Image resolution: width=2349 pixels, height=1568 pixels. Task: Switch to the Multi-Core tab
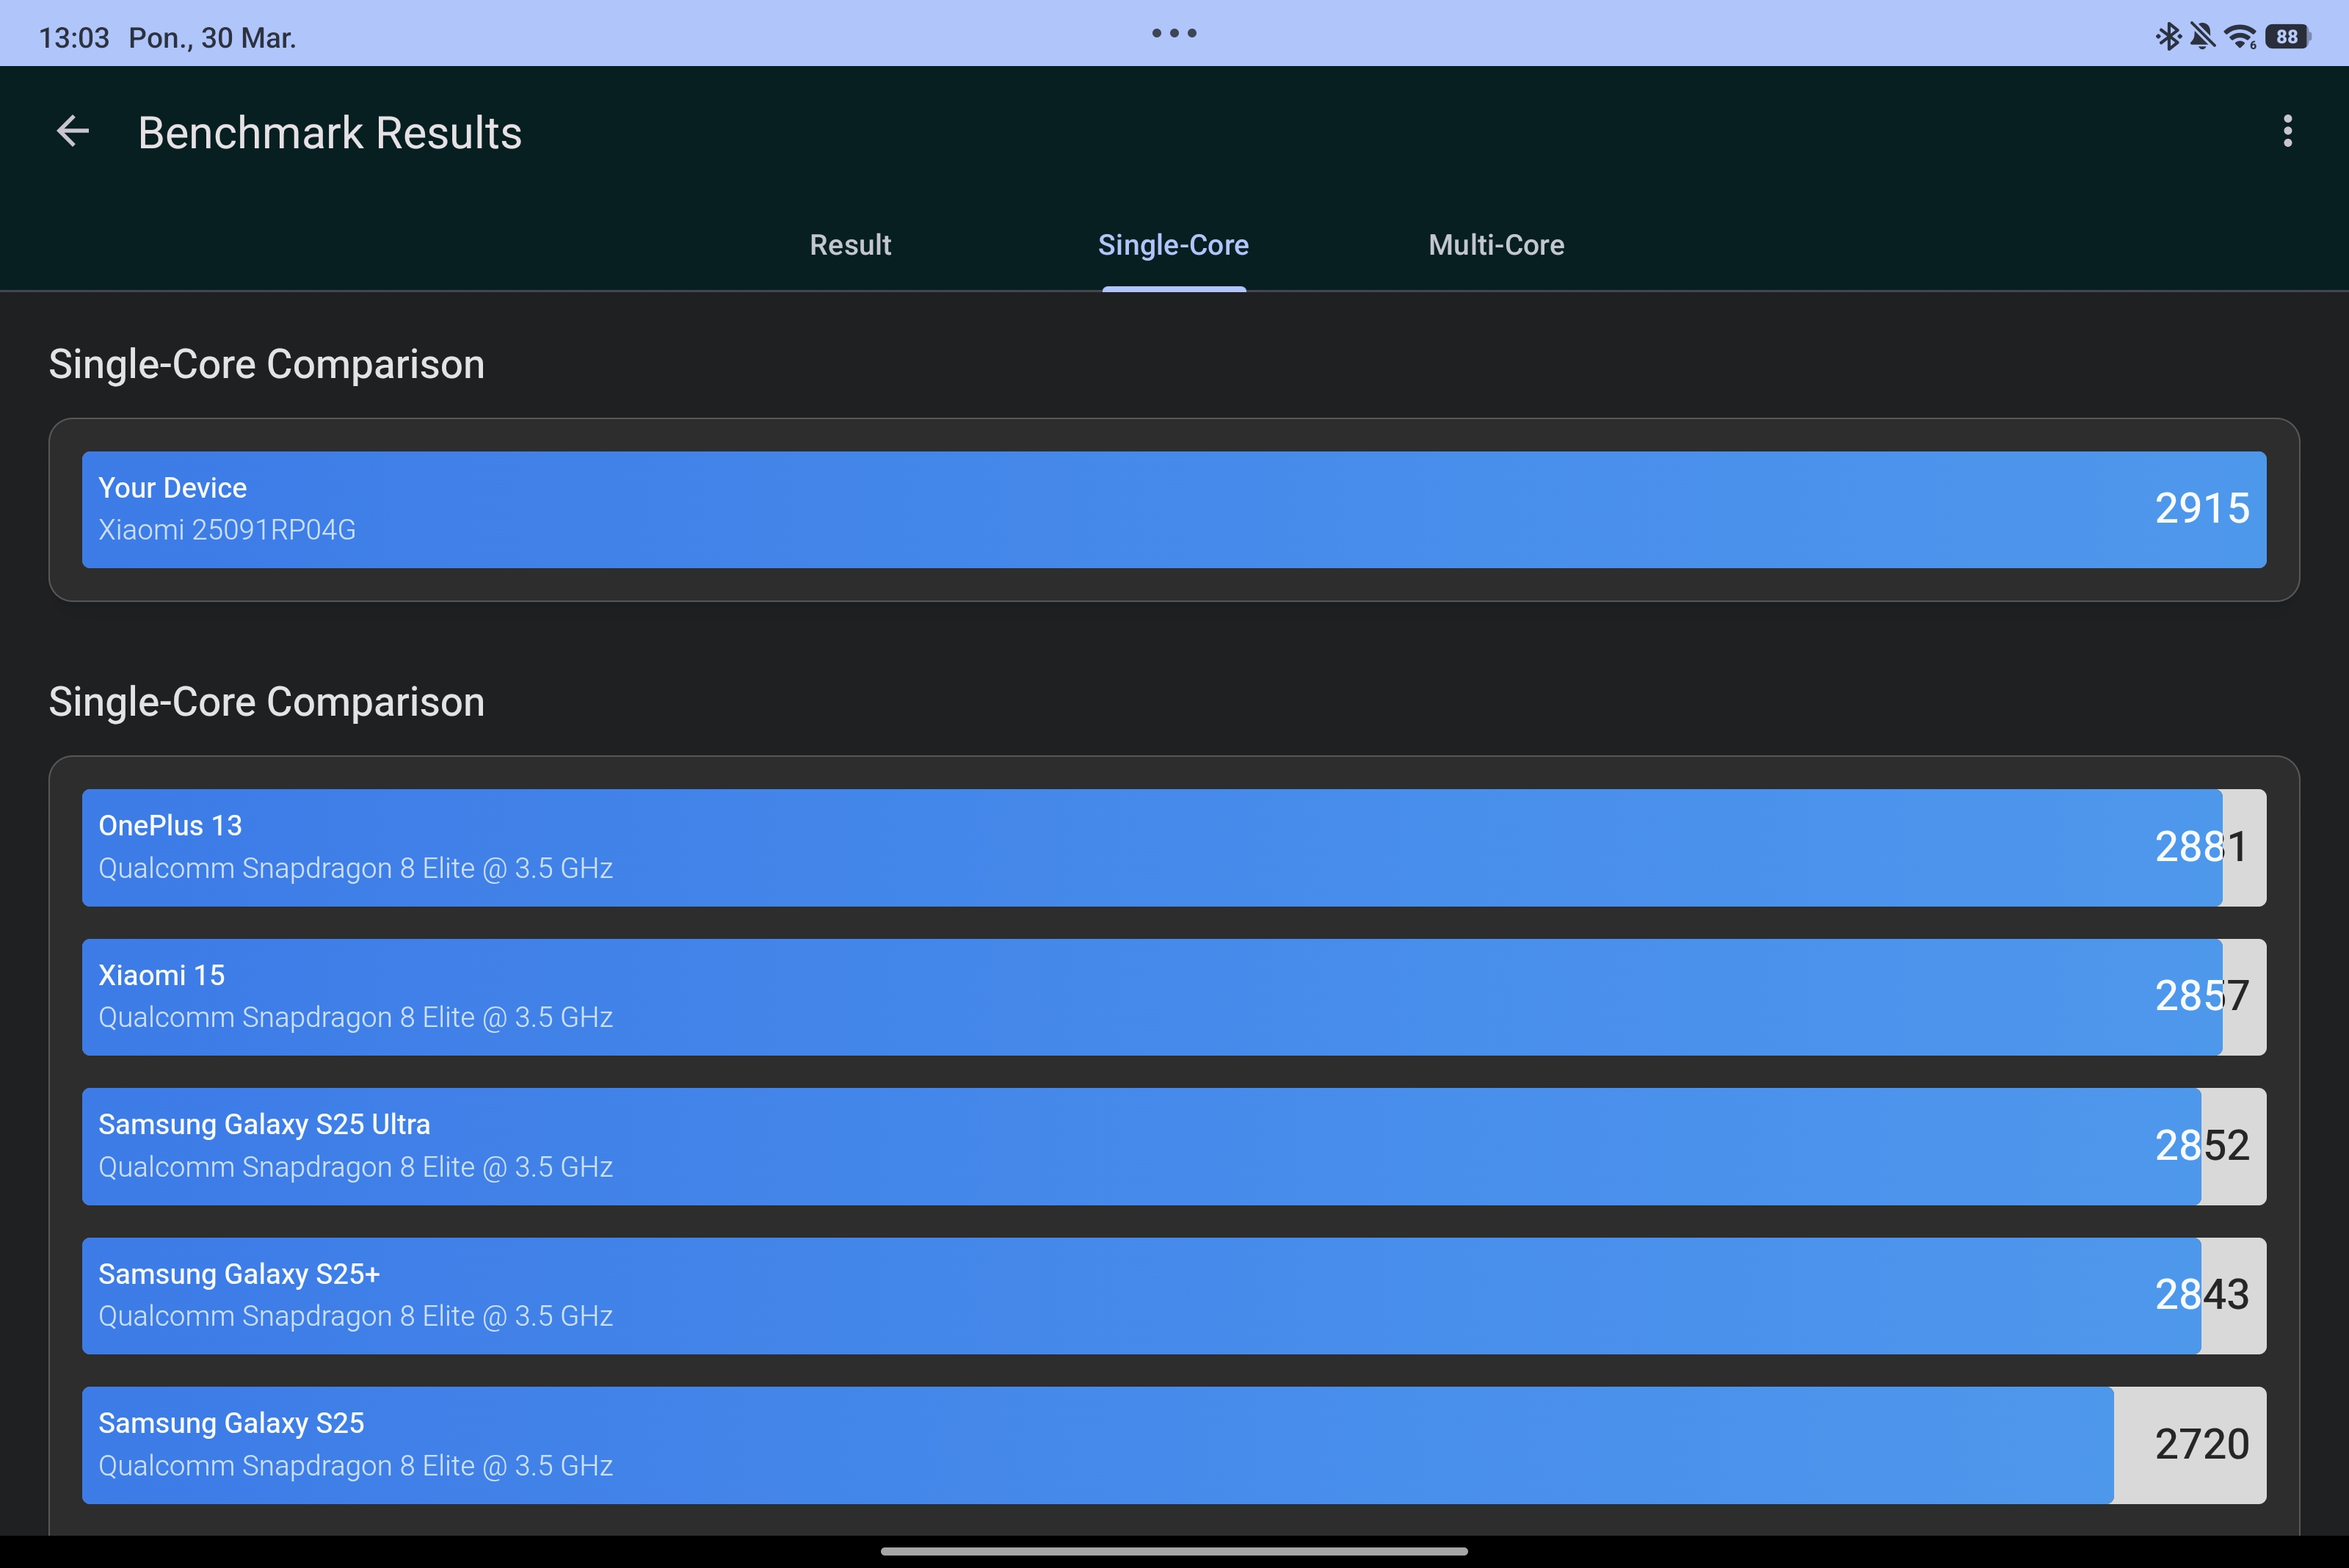[1496, 245]
